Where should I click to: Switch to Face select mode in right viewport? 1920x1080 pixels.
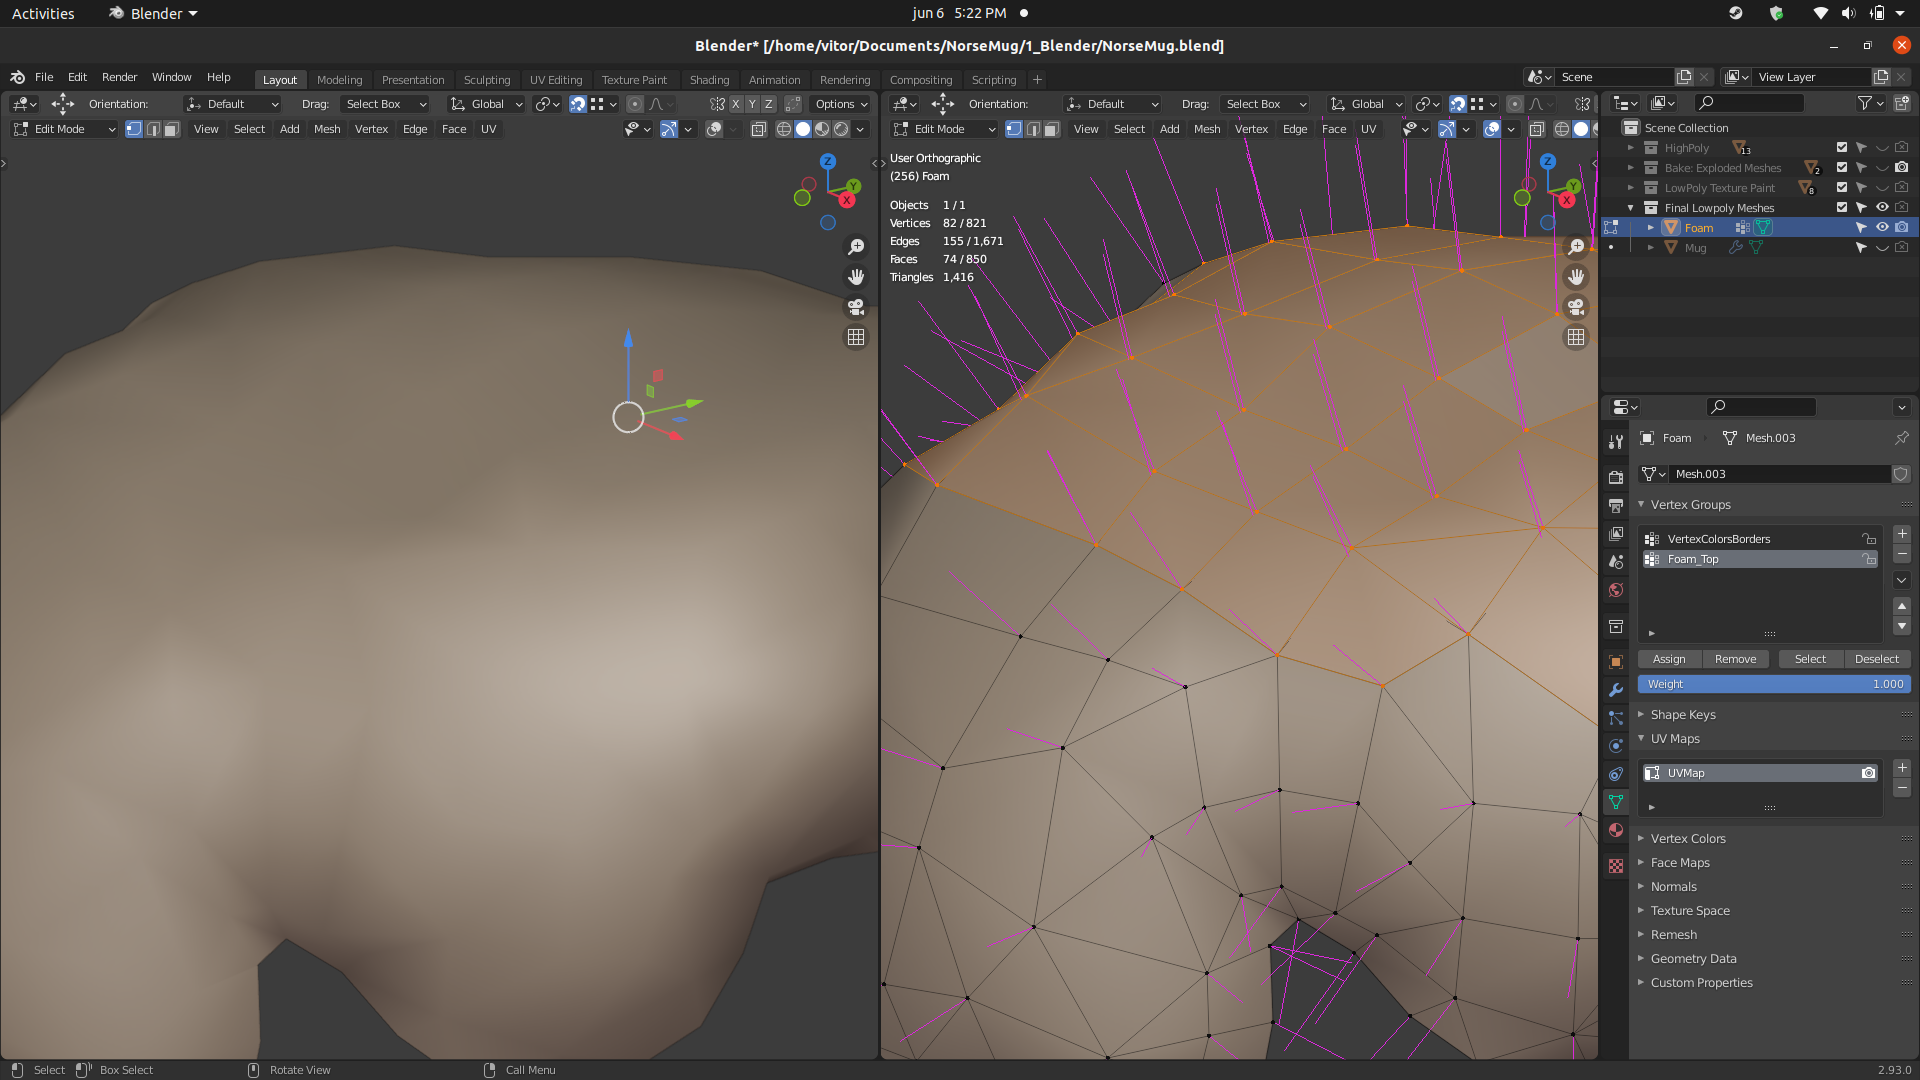click(x=1051, y=129)
